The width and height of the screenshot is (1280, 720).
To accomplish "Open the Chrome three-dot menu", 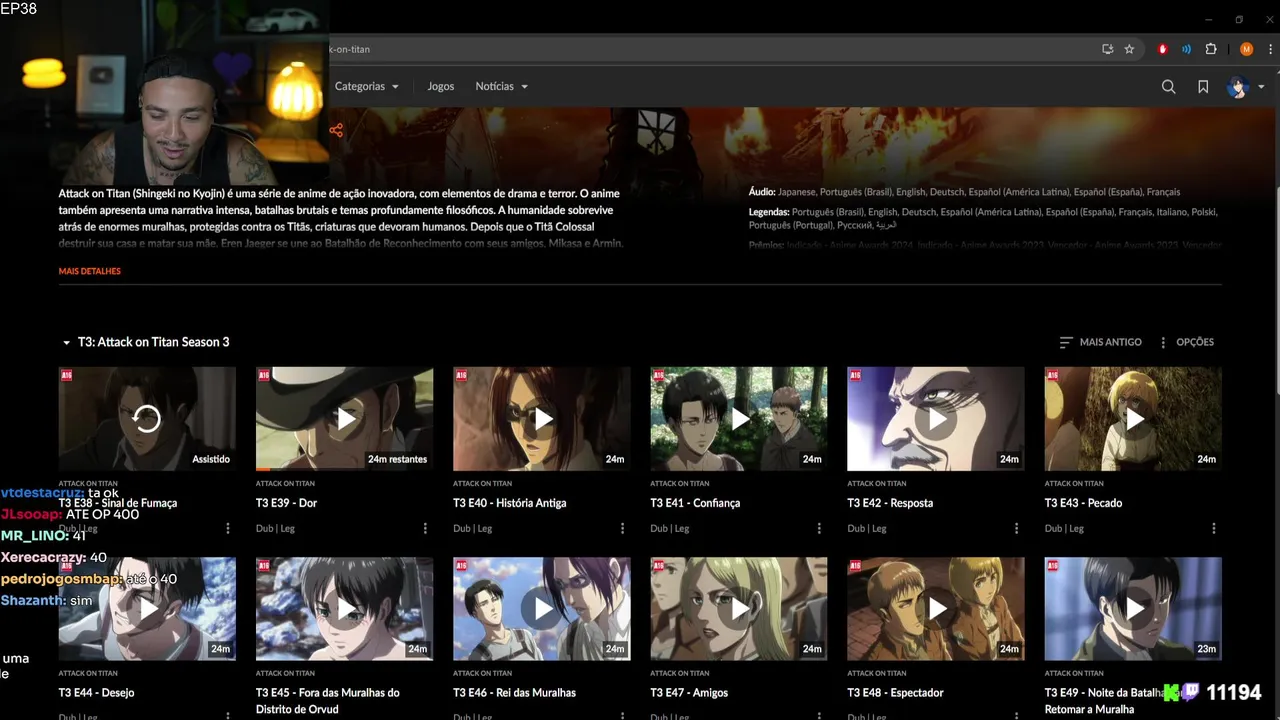I will [1268, 49].
